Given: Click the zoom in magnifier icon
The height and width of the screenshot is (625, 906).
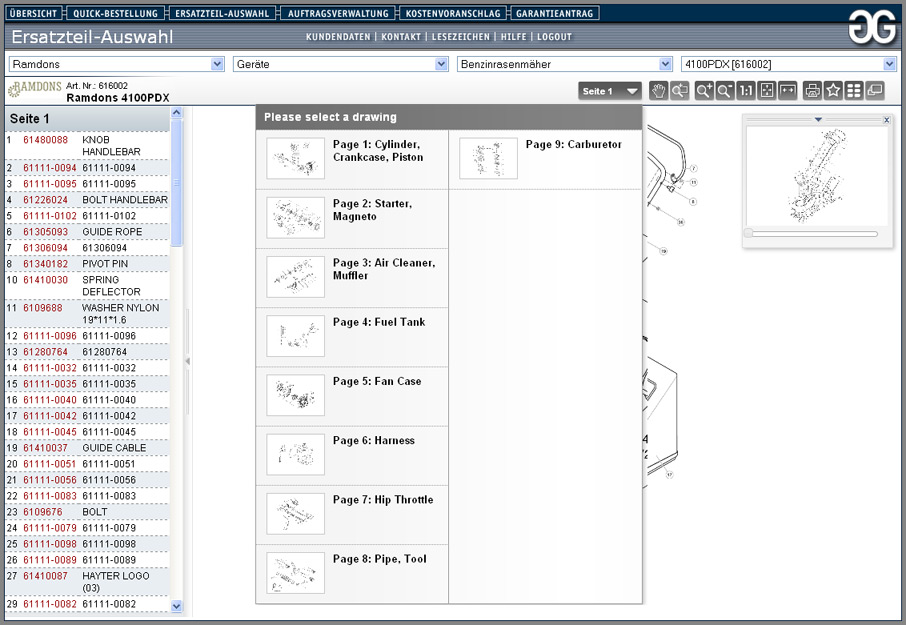Looking at the screenshot, I should pyautogui.click(x=704, y=91).
